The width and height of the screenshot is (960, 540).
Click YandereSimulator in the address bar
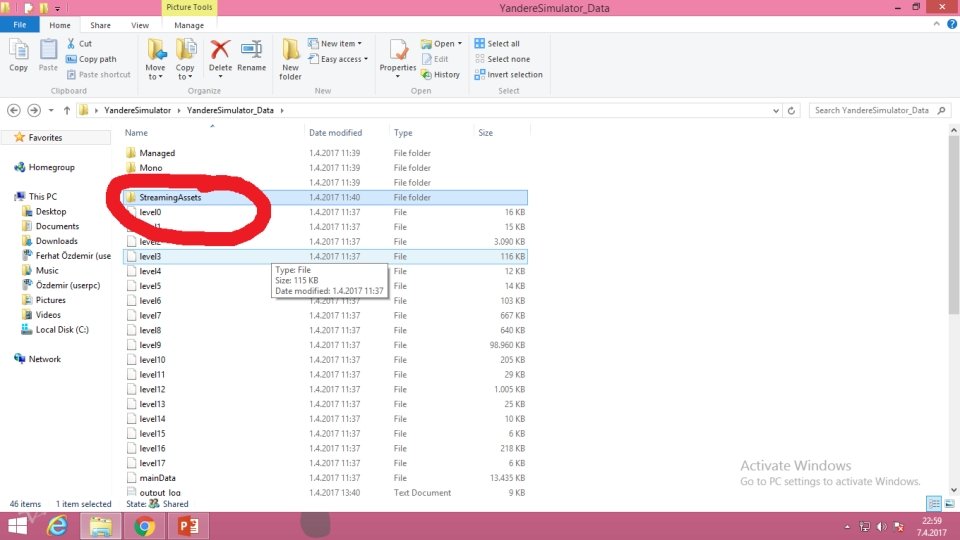coord(137,110)
